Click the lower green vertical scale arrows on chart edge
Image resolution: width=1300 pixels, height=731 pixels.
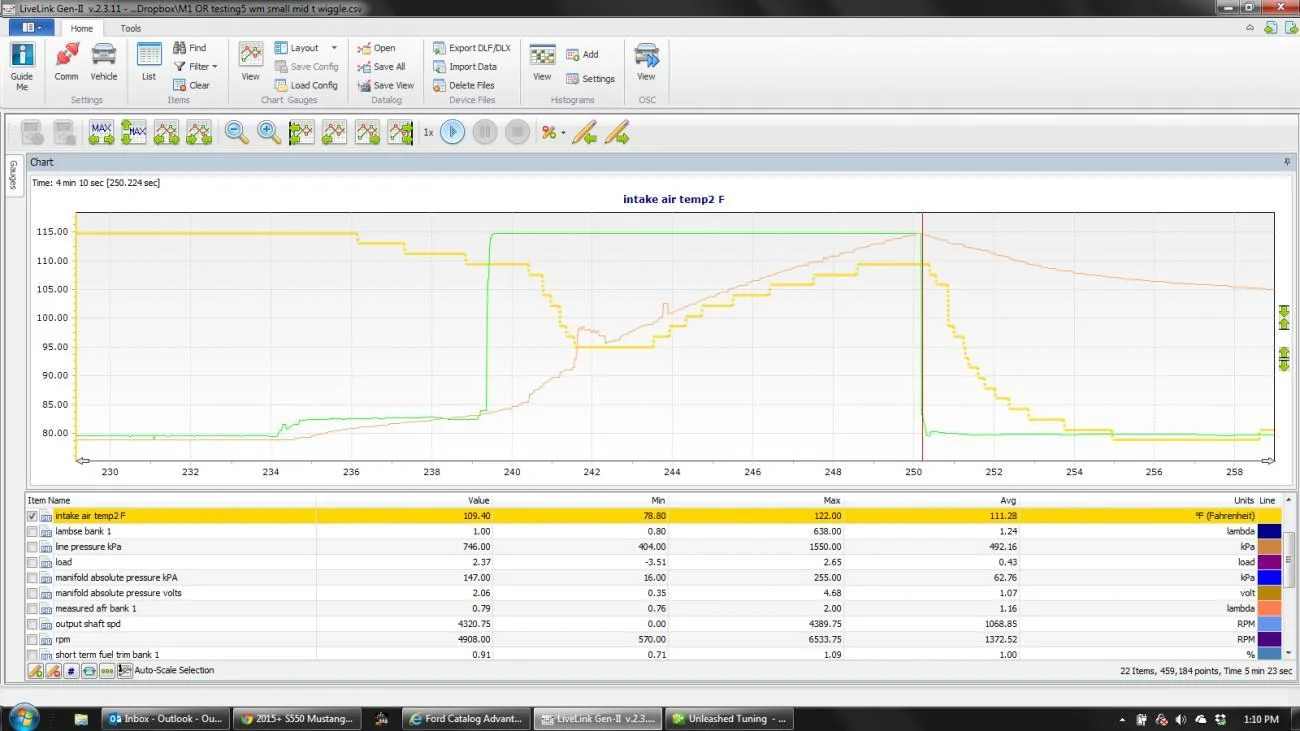coord(1284,359)
